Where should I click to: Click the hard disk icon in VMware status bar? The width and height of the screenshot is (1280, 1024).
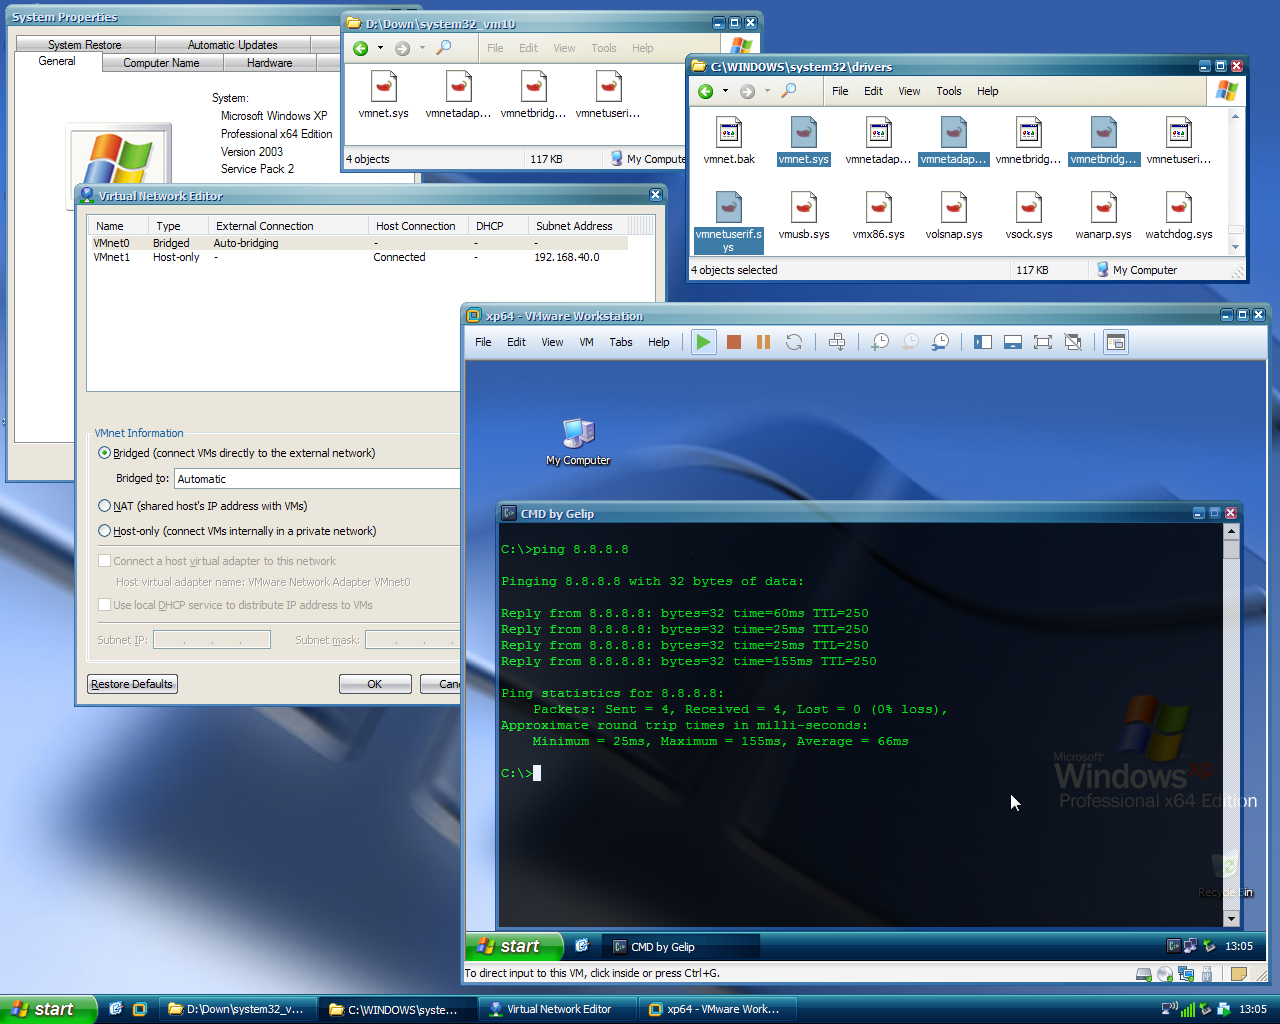coord(1144,974)
